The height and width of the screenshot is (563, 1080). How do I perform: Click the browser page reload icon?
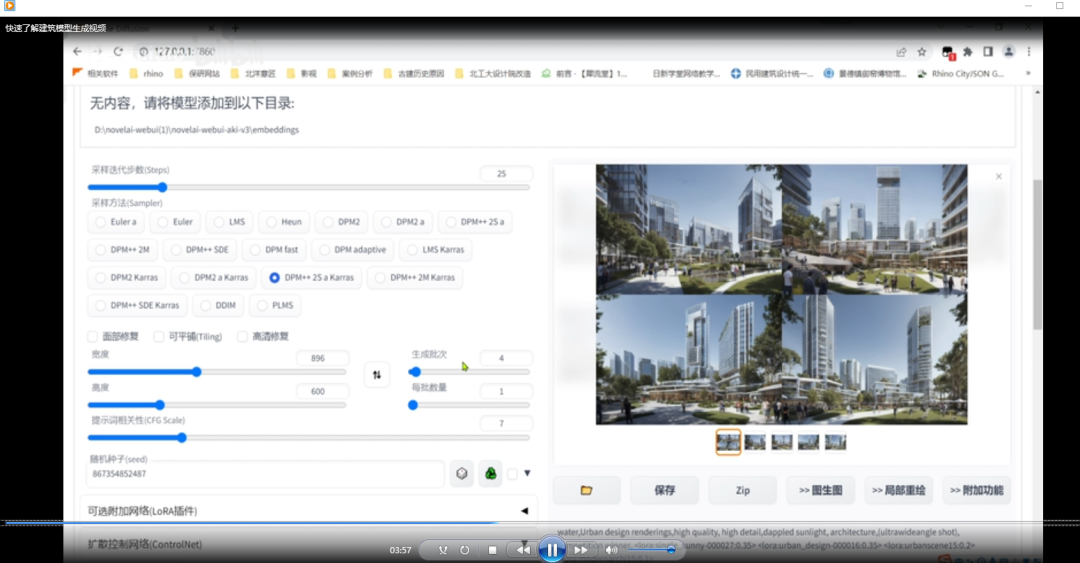[118, 51]
